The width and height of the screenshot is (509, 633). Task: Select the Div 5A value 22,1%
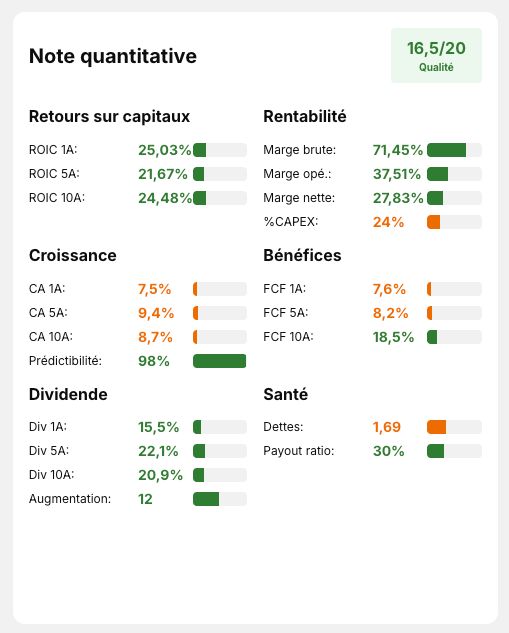pyautogui.click(x=158, y=451)
